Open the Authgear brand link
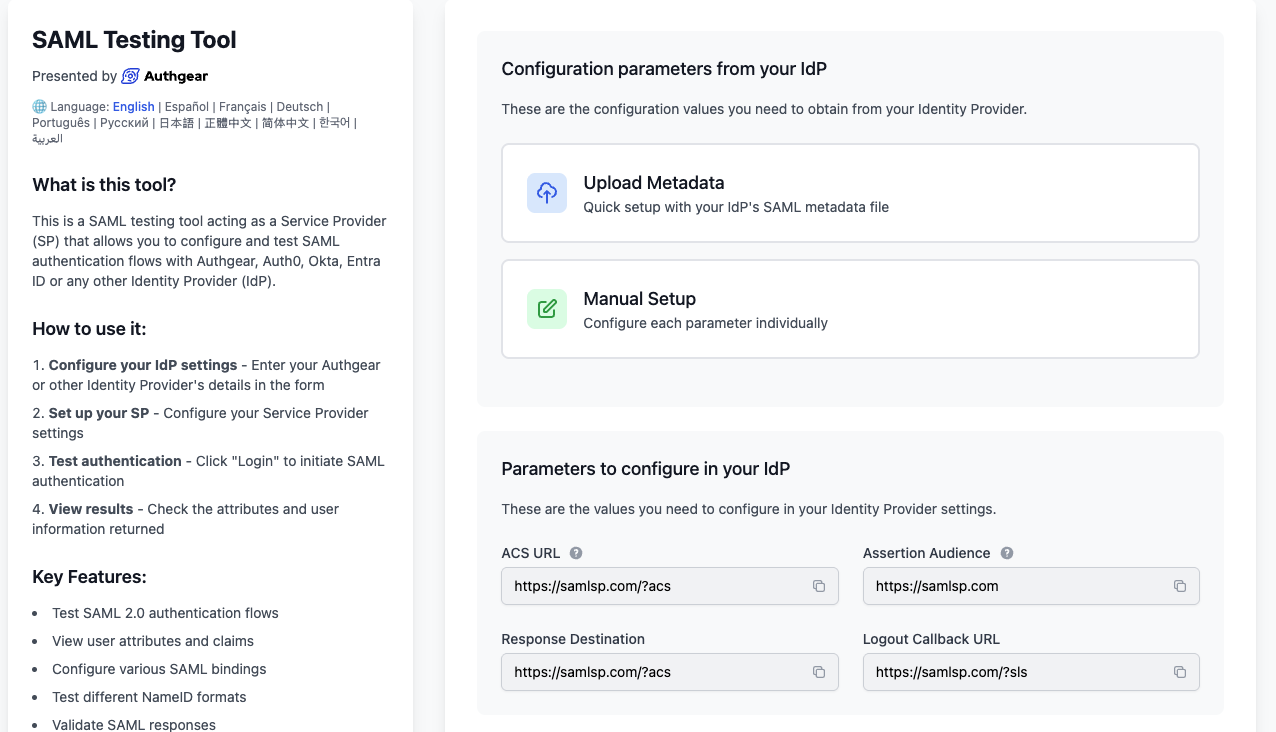Screen dimensions: 1276x732 165,76
